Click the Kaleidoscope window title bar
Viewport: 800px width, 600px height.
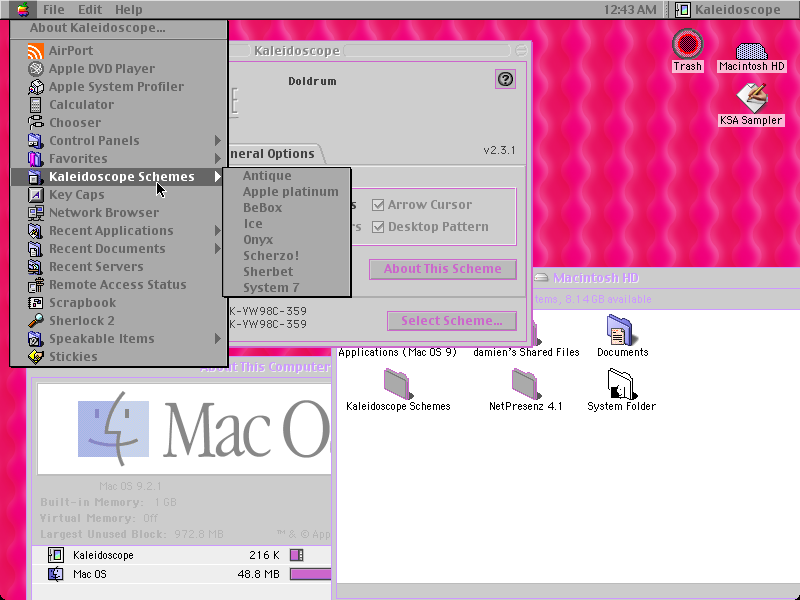[380, 51]
